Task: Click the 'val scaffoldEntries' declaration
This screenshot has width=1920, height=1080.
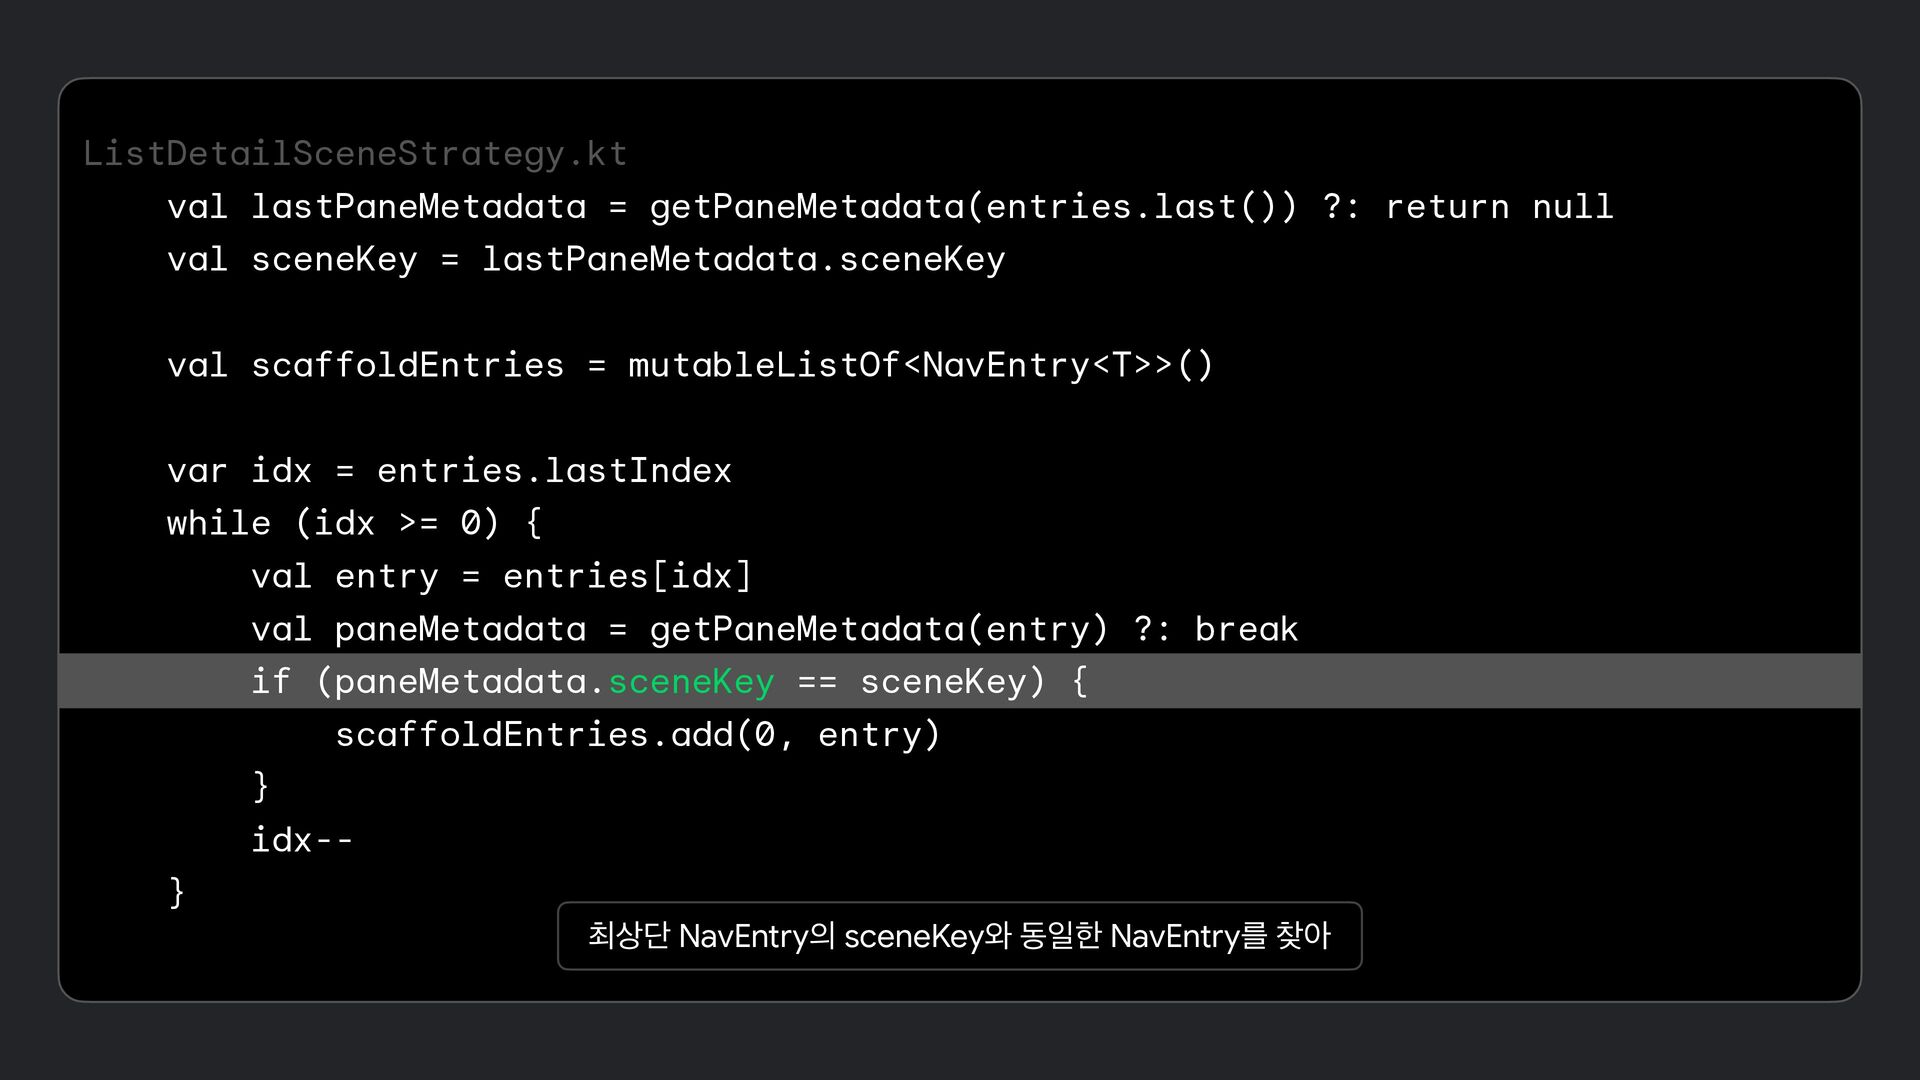Action: (365, 365)
